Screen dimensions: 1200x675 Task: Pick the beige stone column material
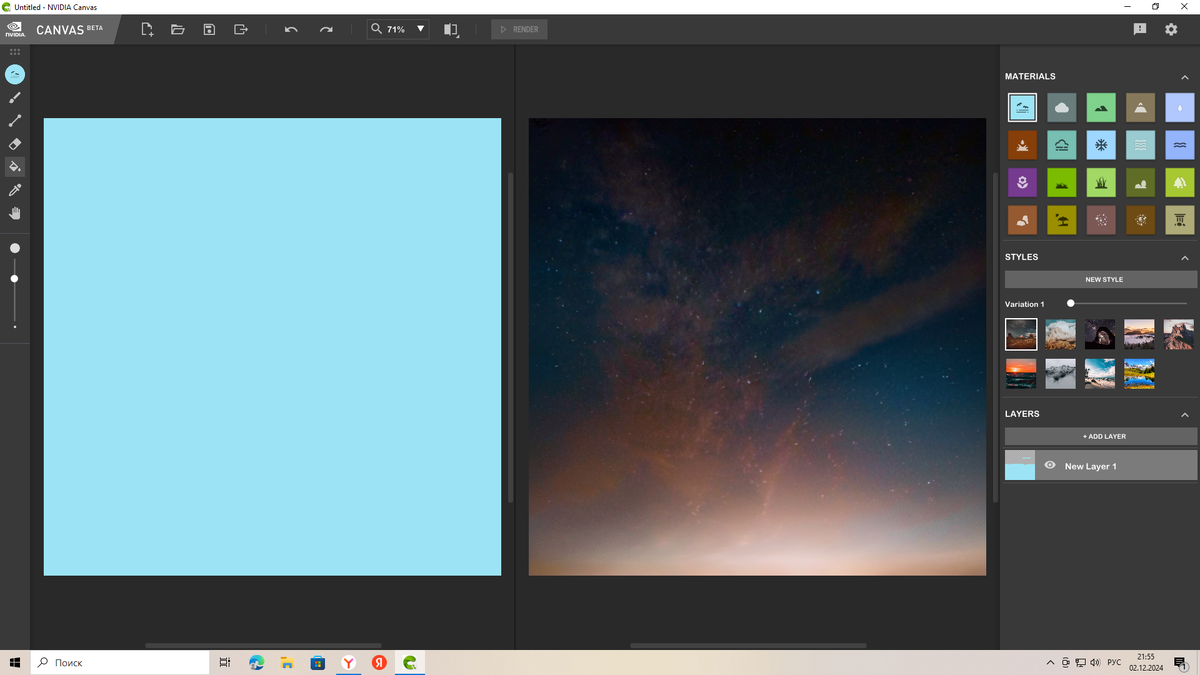click(x=1180, y=220)
